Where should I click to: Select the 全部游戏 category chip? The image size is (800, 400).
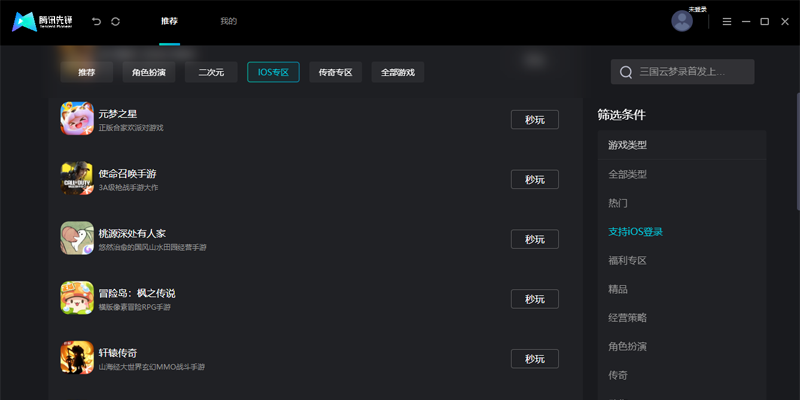click(x=398, y=72)
